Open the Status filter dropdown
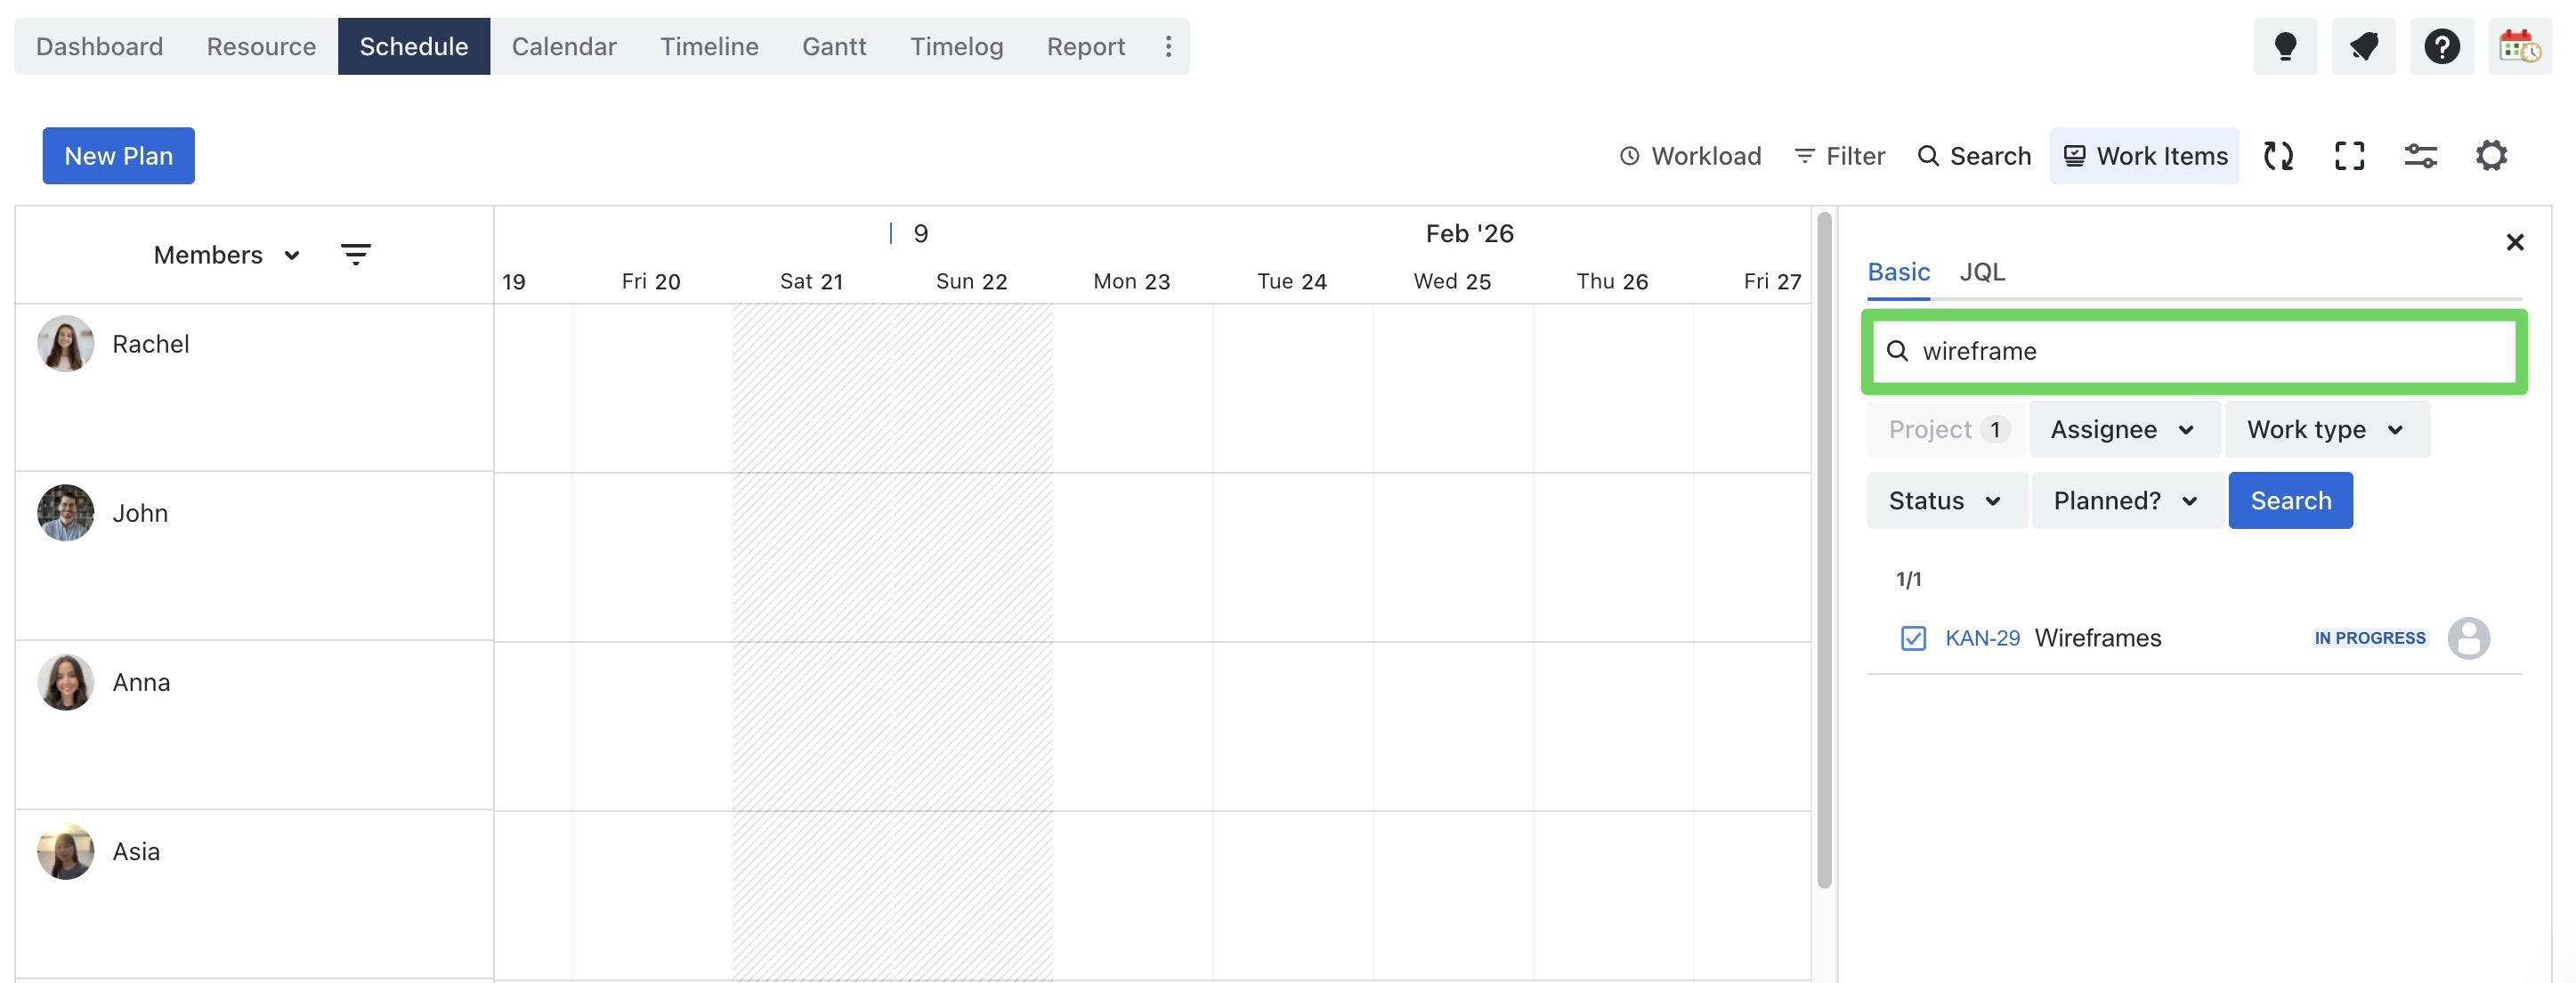Image resolution: width=2576 pixels, height=983 pixels. pos(1945,501)
